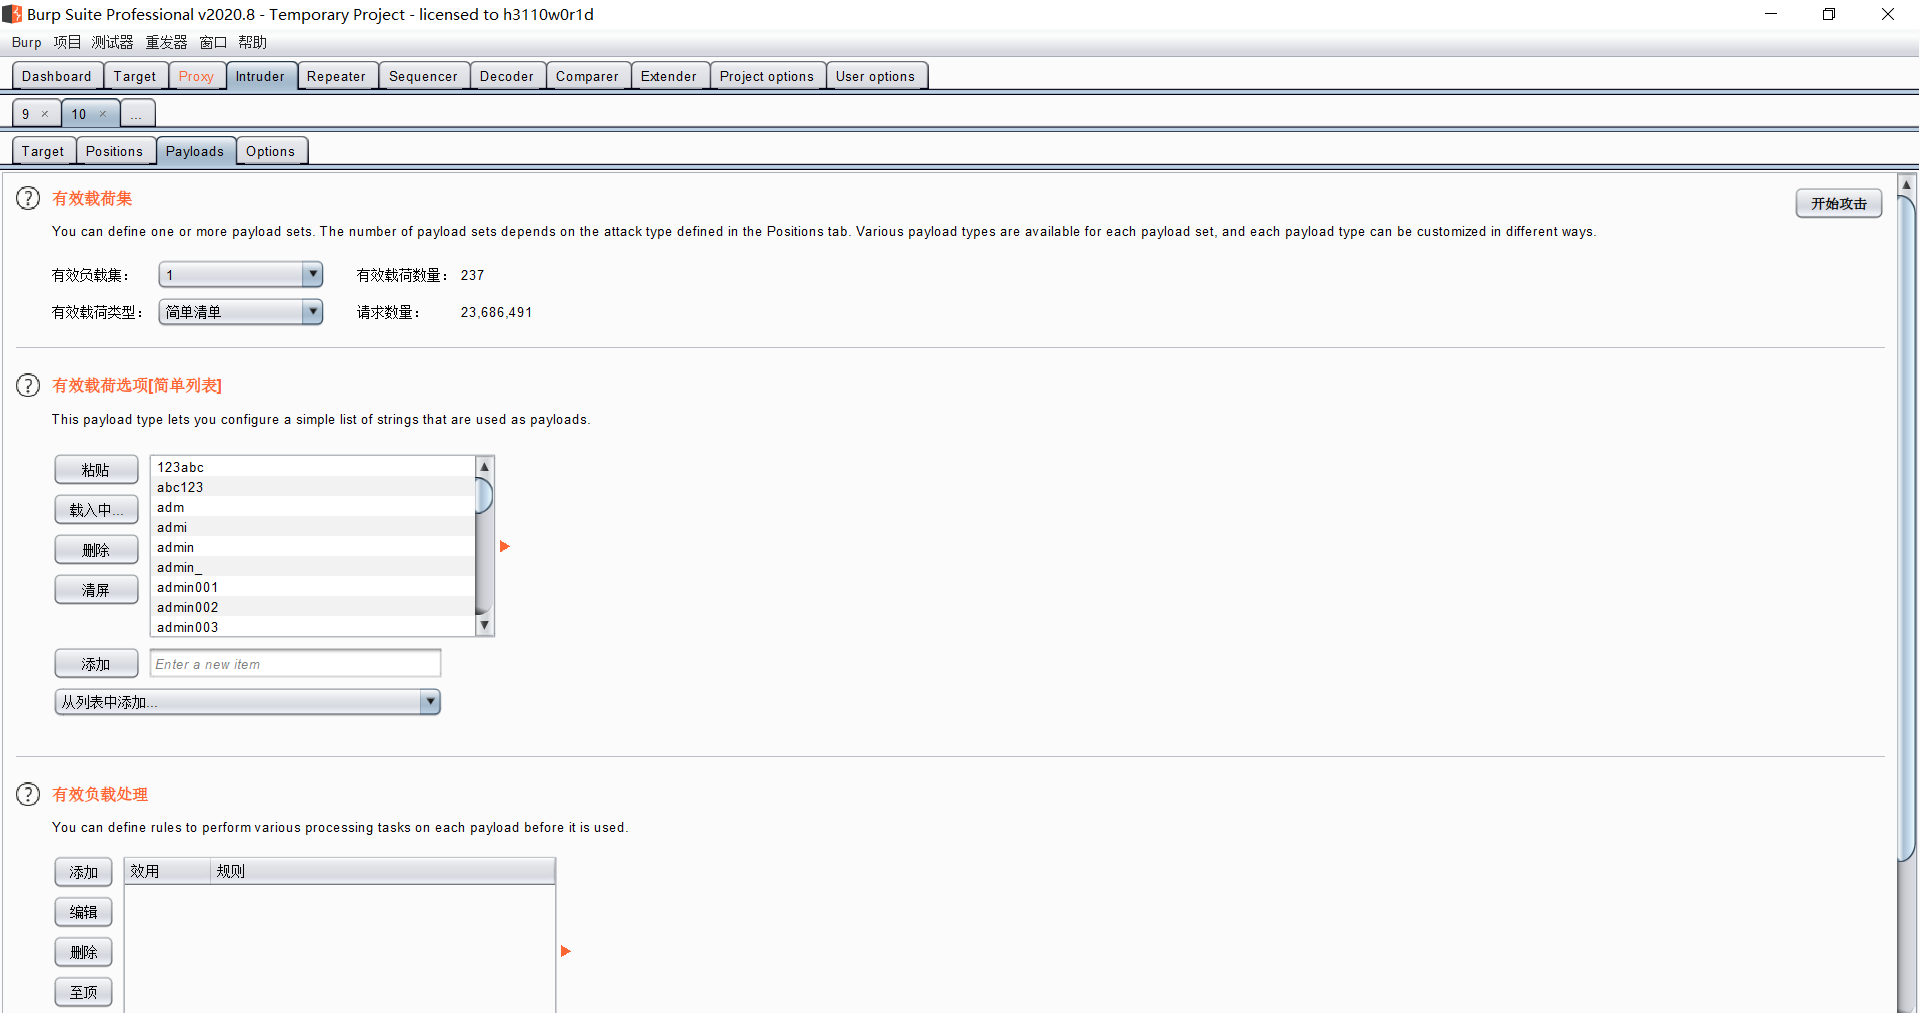The height and width of the screenshot is (1013, 1920).
Task: Switch to Intruder Positions sub-tab
Action: [115, 151]
